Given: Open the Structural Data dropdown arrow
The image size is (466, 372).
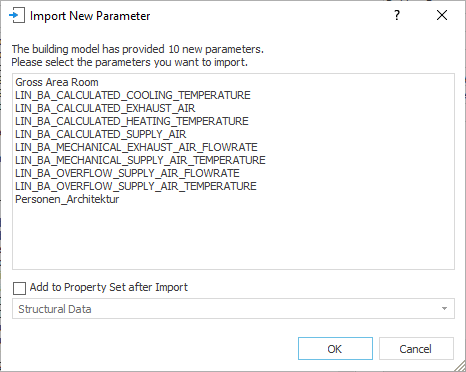Looking at the screenshot, I should pos(444,309).
